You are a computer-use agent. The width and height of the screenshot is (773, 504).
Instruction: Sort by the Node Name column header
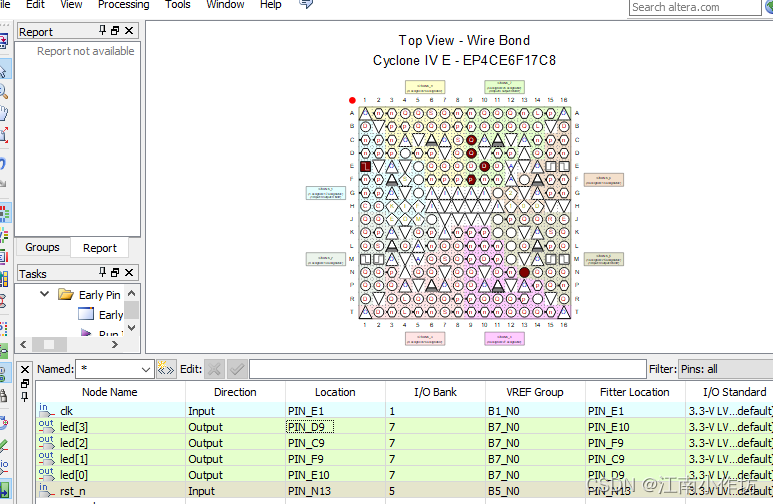(110, 392)
